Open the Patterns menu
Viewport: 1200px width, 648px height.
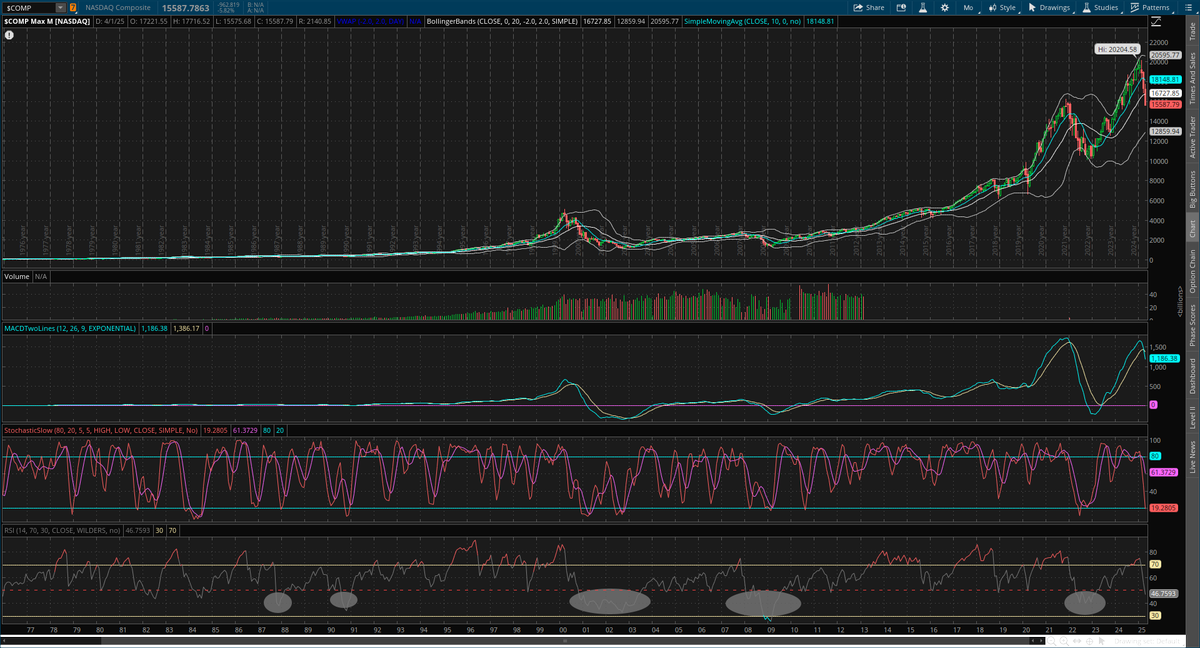click(1150, 7)
